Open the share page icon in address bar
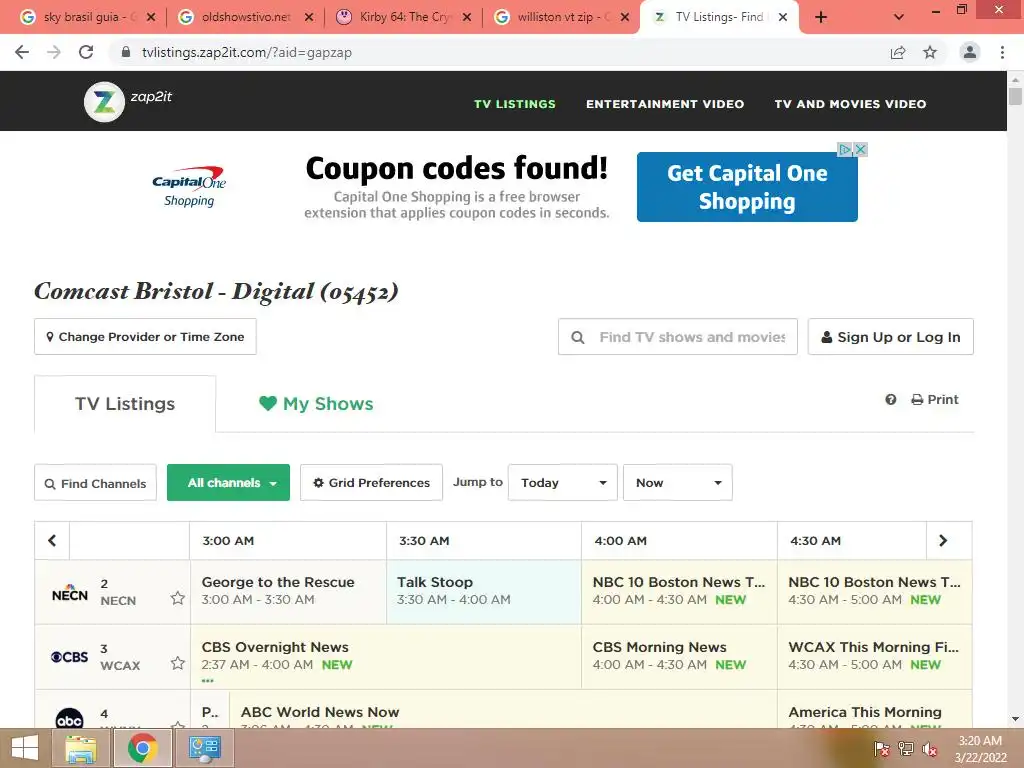Screen dimensions: 1024x768 898,52
